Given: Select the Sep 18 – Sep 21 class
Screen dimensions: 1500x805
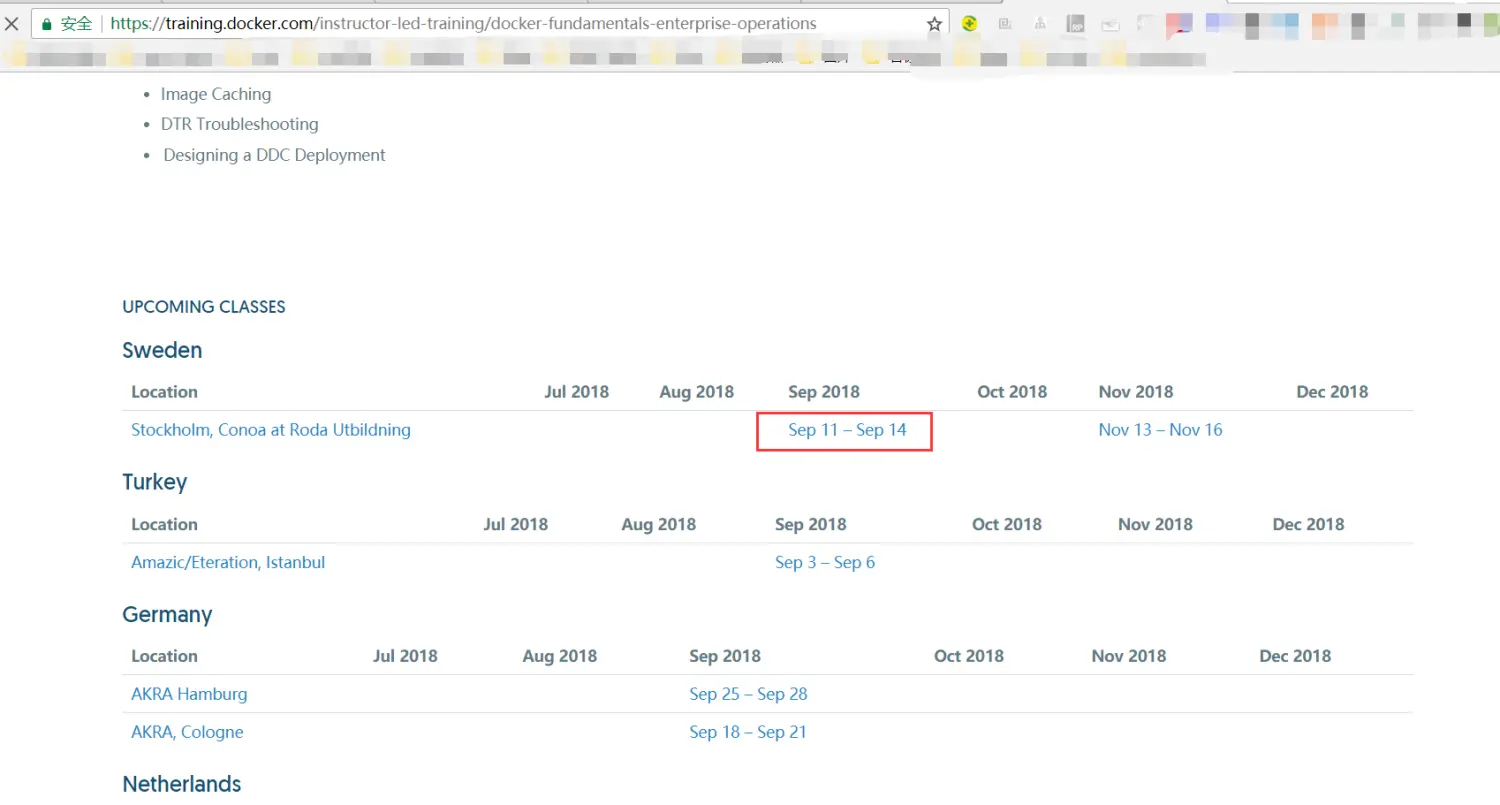Looking at the screenshot, I should click(x=748, y=732).
